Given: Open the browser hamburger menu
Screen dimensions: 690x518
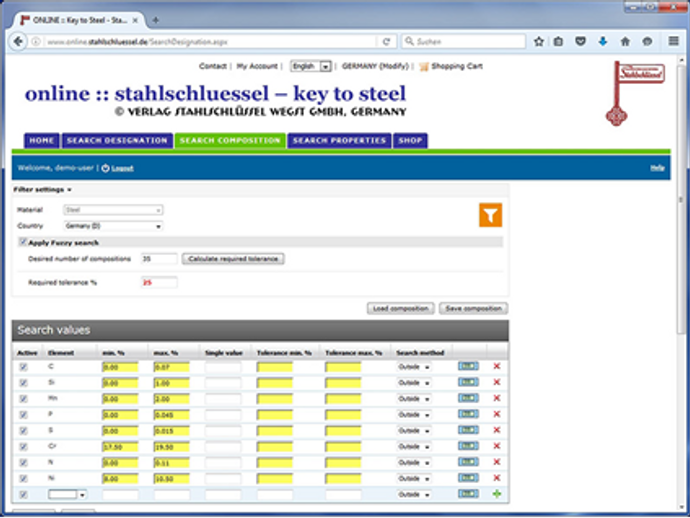Looking at the screenshot, I should click(673, 41).
